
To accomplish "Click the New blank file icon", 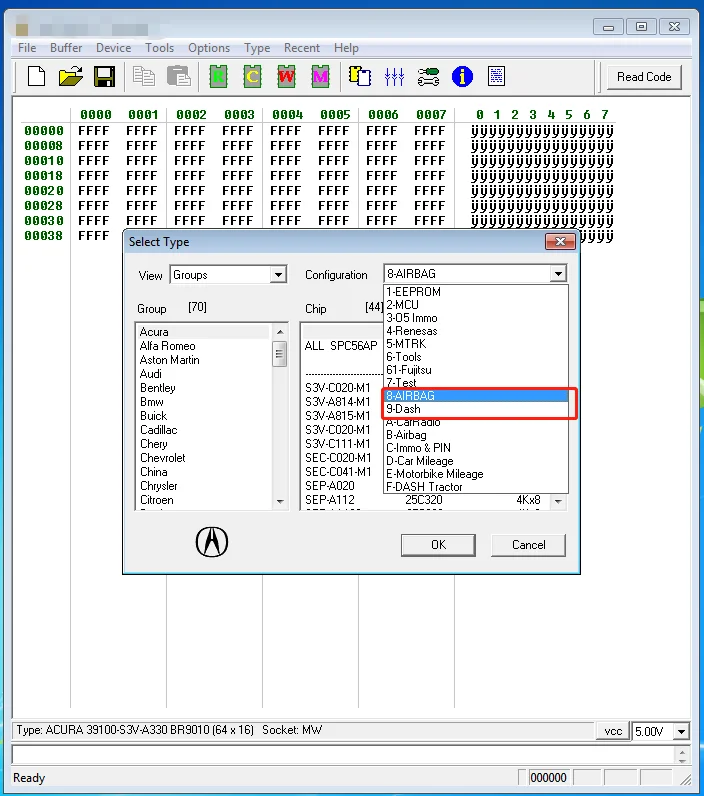I will (36, 77).
